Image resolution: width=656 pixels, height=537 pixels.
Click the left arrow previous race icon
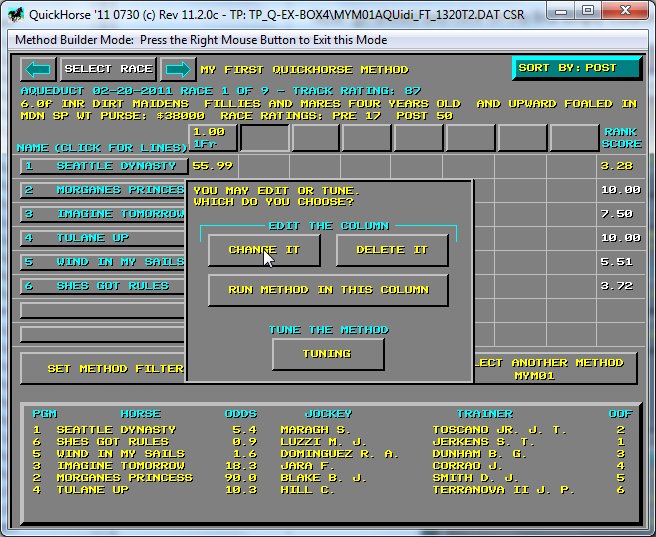pyautogui.click(x=39, y=69)
